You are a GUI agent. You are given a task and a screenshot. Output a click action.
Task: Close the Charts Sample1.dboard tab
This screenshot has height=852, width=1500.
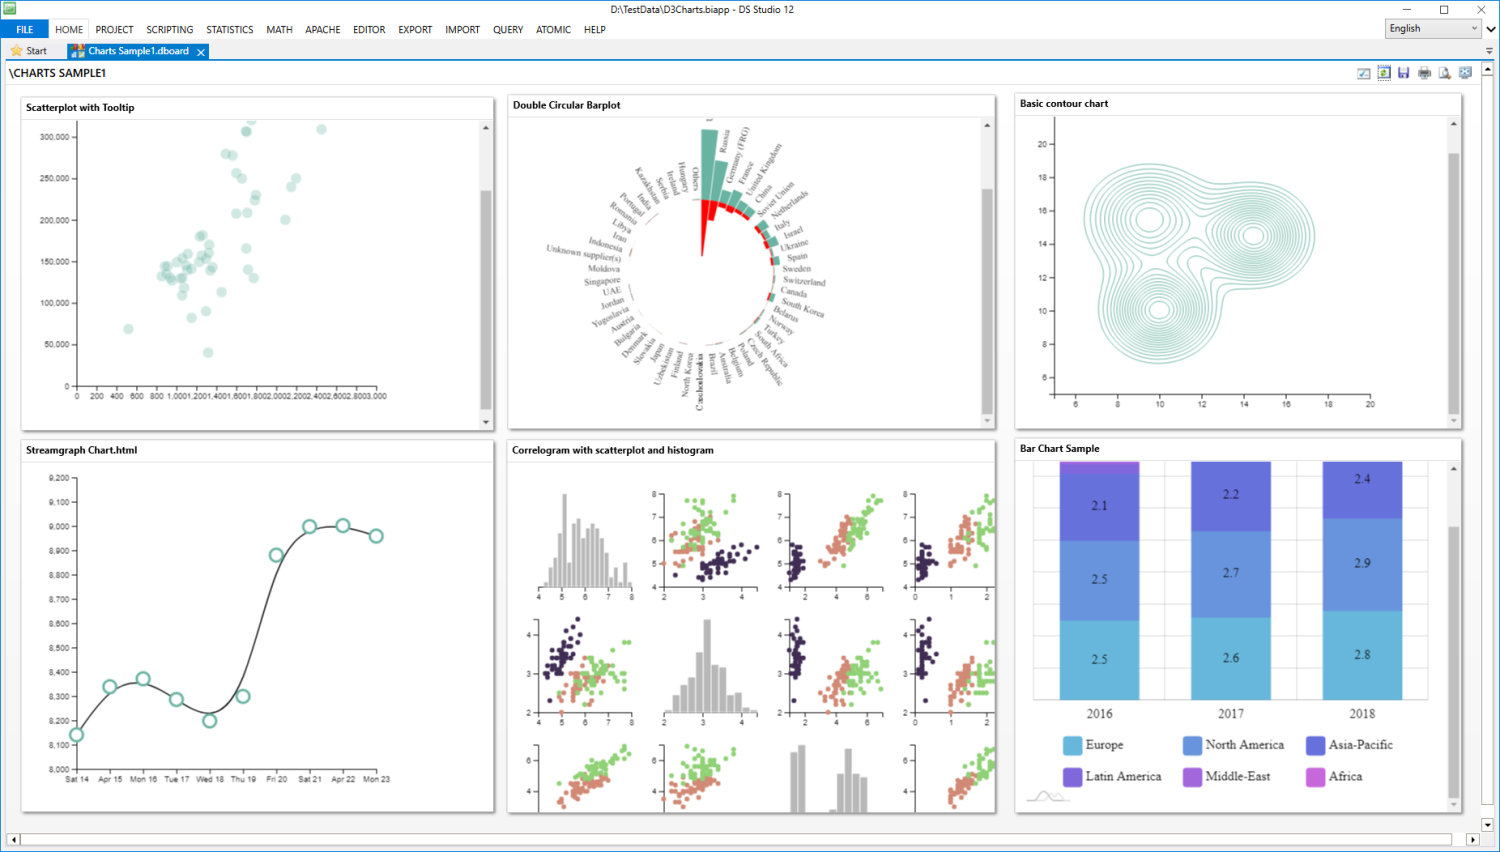click(200, 50)
